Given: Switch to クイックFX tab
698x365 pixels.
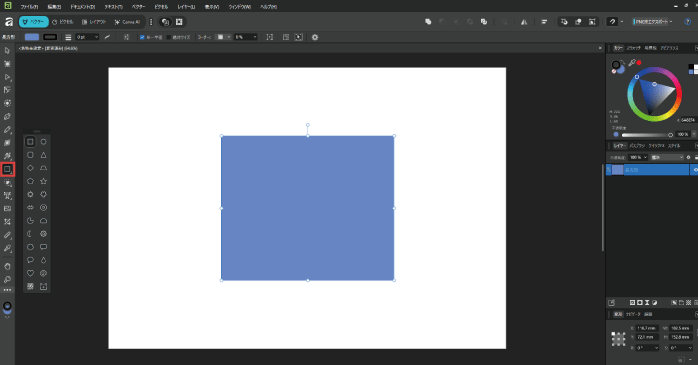Looking at the screenshot, I should (x=656, y=146).
